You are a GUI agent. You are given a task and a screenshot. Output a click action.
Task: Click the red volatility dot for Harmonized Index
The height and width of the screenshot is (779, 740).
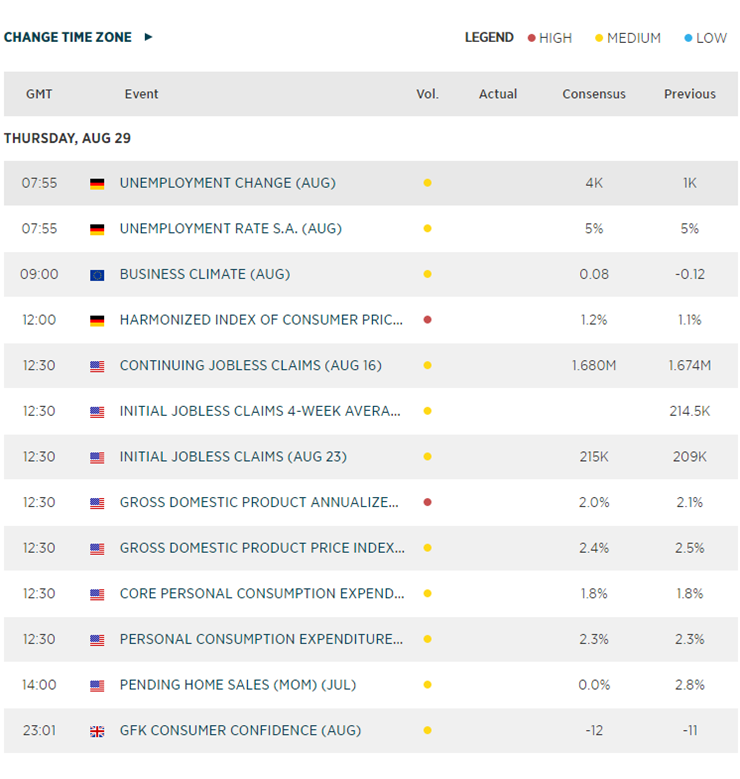[x=427, y=320]
